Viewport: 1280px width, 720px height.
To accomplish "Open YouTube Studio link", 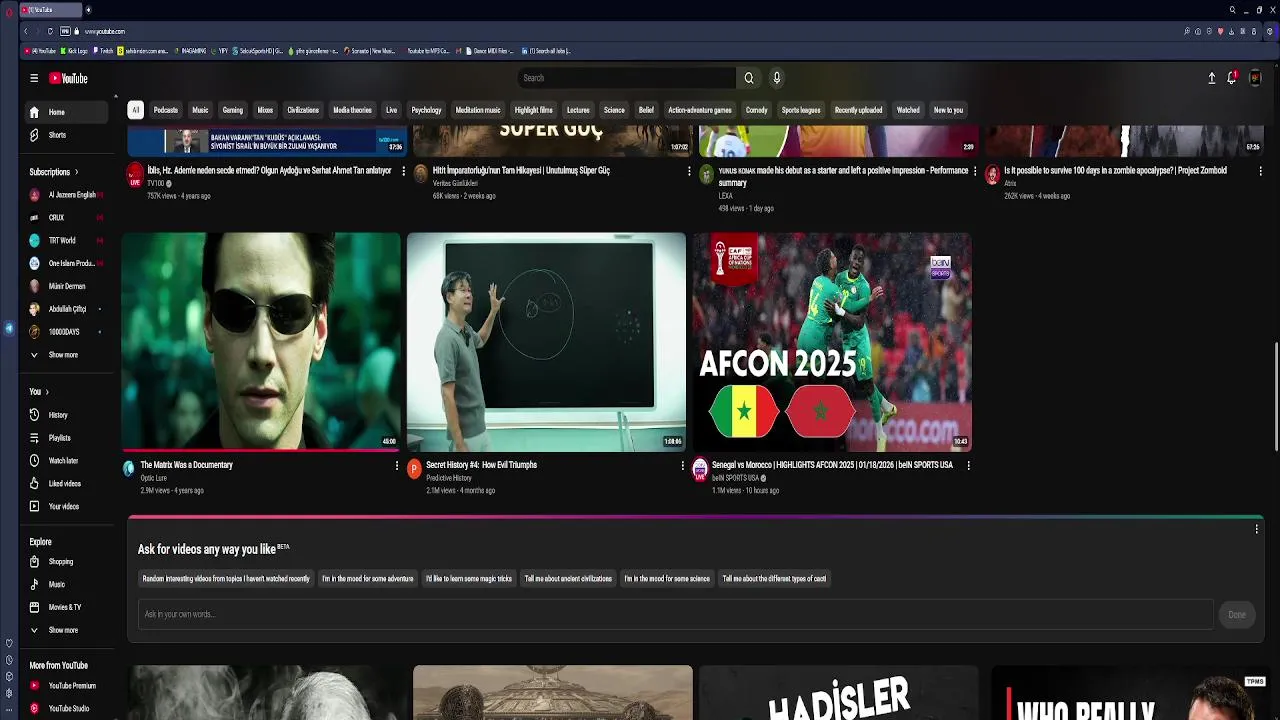I will click(x=64, y=709).
